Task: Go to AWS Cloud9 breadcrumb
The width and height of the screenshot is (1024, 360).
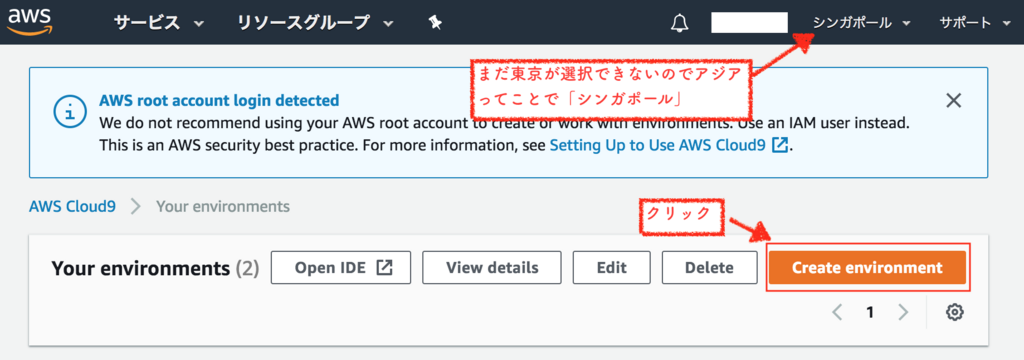Action: click(x=72, y=207)
